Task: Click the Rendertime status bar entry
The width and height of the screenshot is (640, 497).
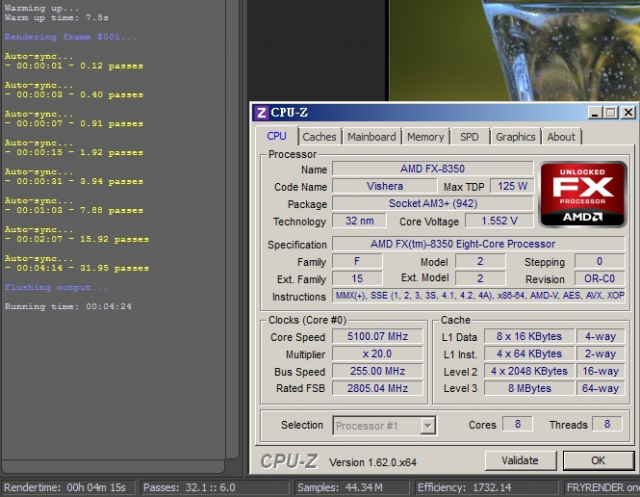Action: 69,487
